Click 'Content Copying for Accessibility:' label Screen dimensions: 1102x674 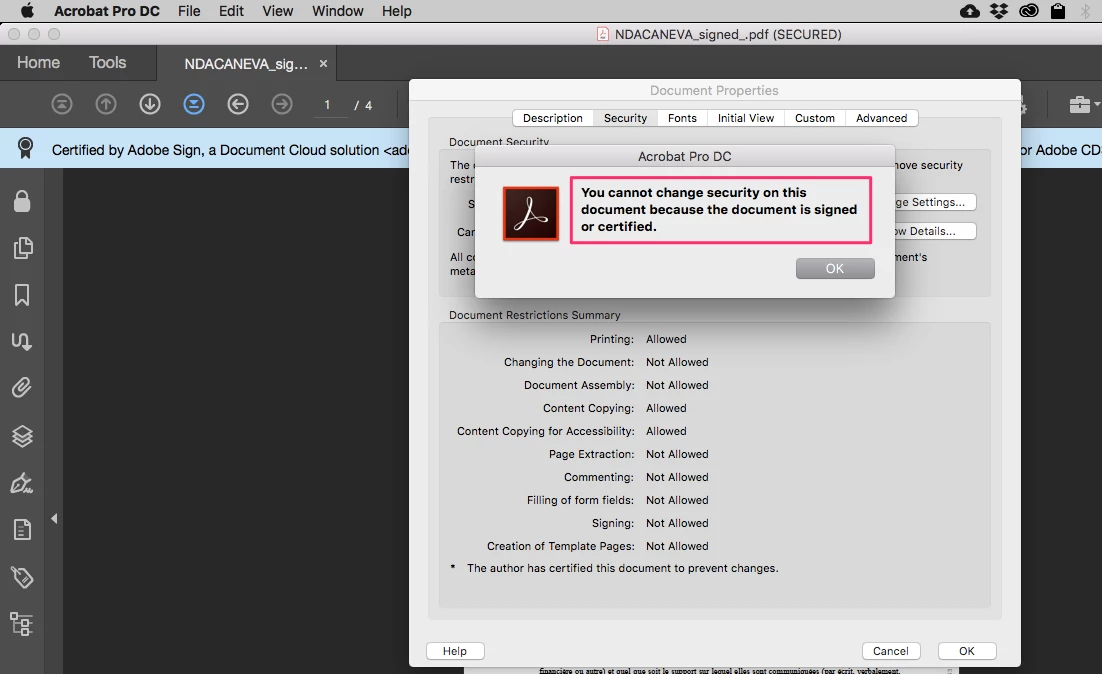(x=545, y=431)
